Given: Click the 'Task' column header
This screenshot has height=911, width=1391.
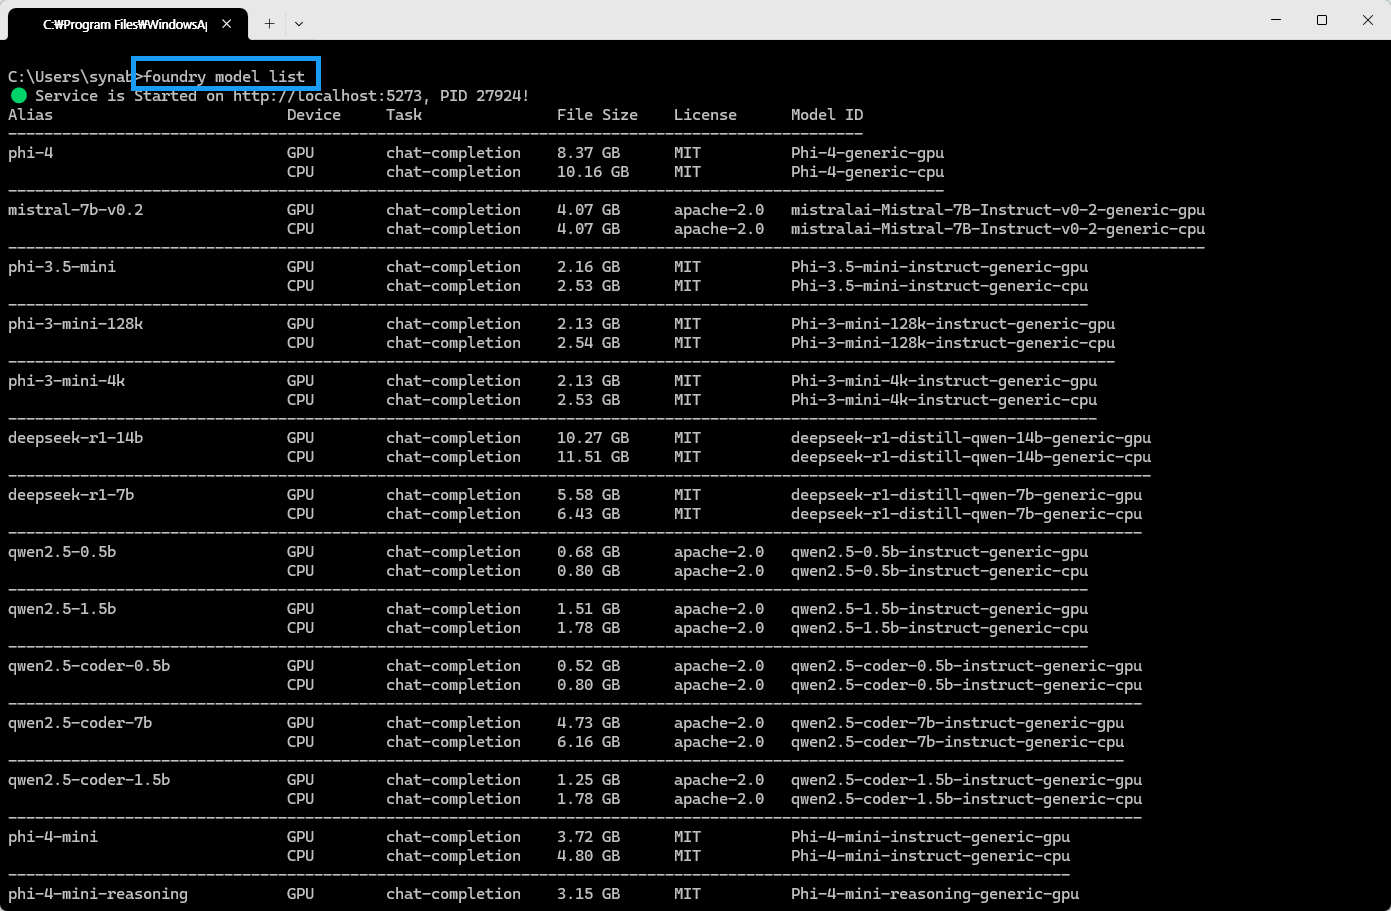Looking at the screenshot, I should (404, 115).
